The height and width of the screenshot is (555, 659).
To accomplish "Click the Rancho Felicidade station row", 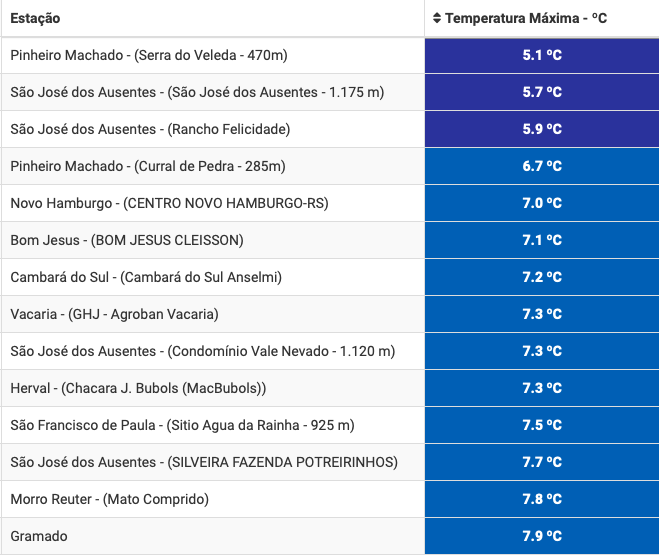I will point(150,129).
